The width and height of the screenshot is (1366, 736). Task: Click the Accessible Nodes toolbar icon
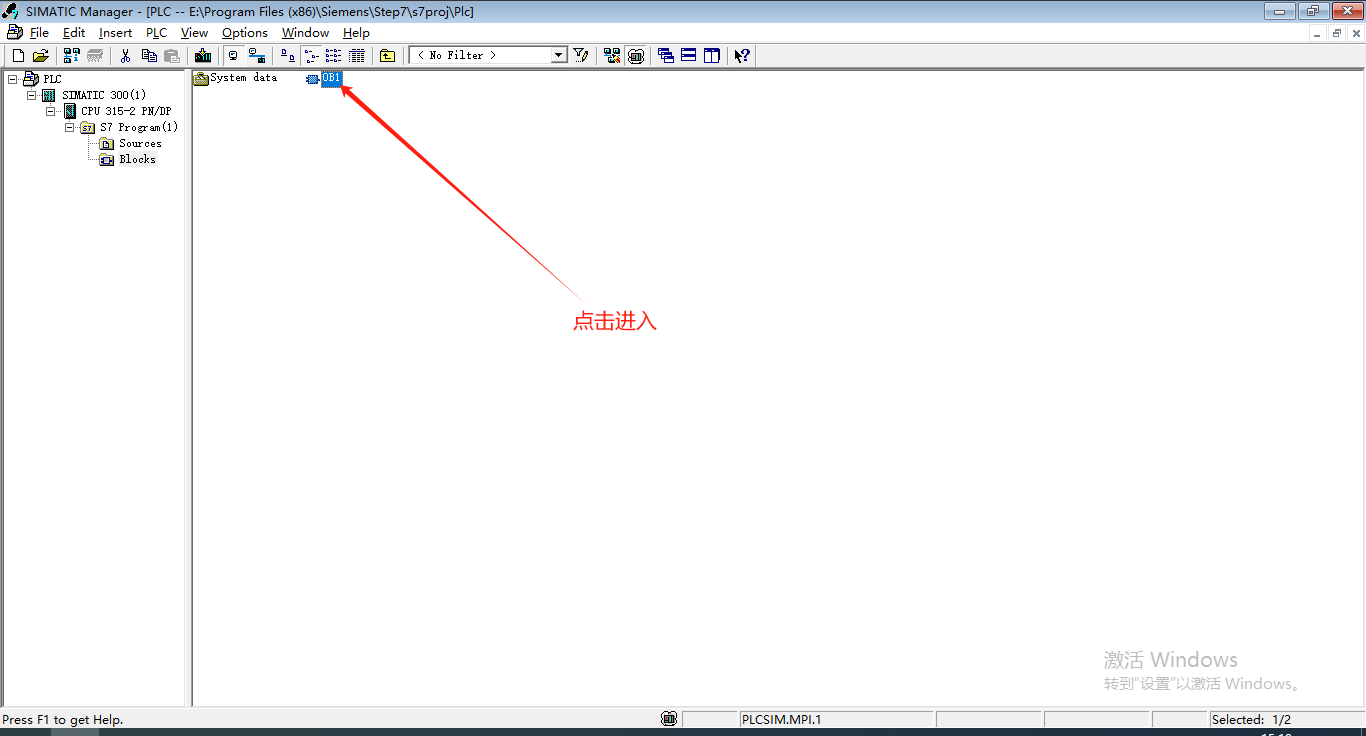click(x=72, y=56)
